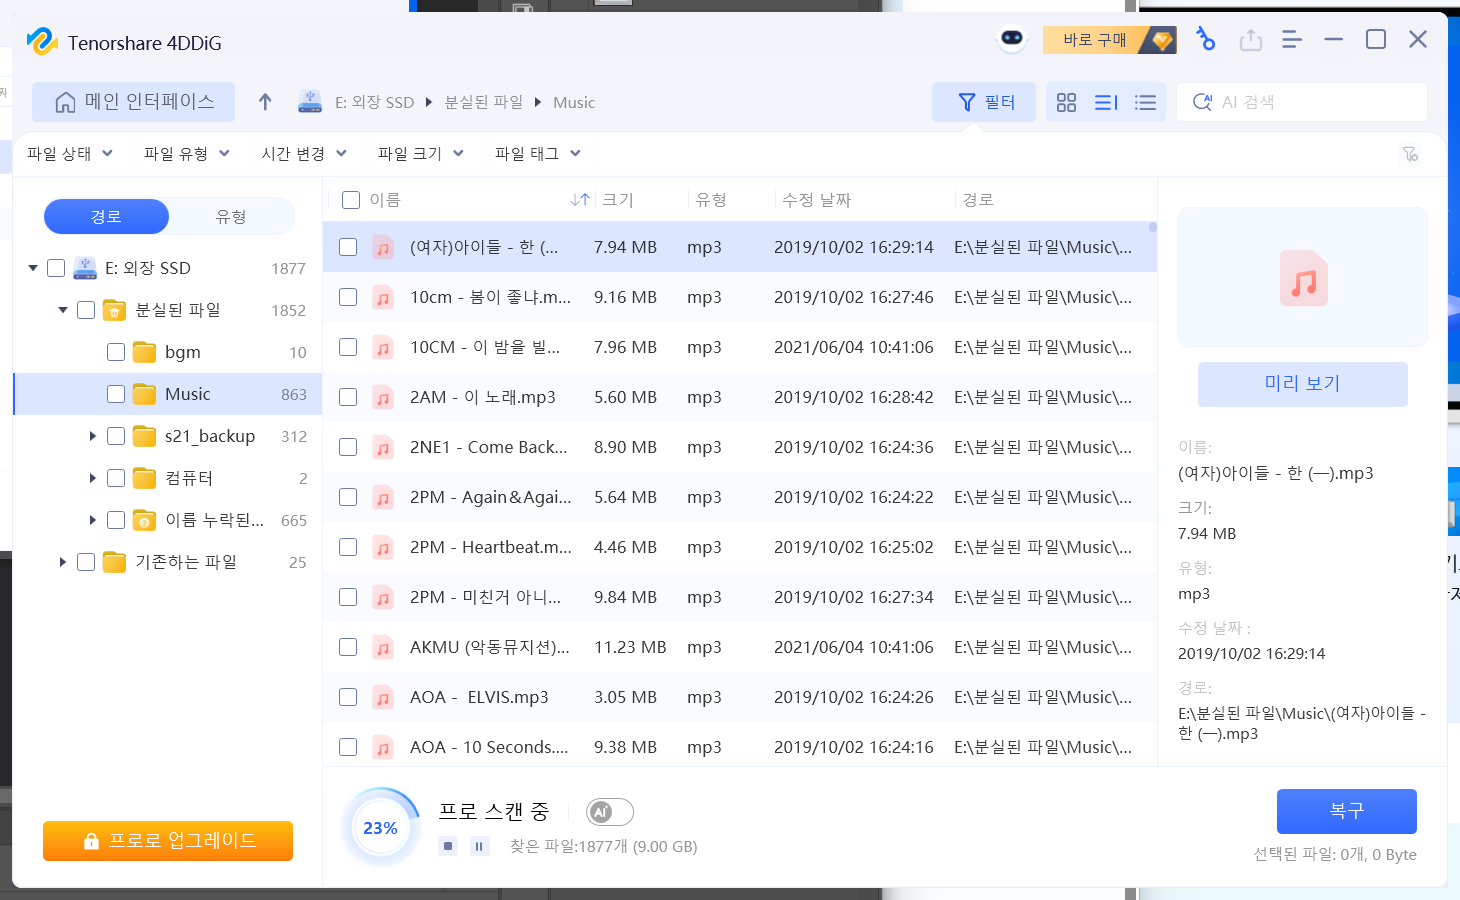Click the s21_backup folder icon
This screenshot has width=1460, height=900.
pyautogui.click(x=145, y=436)
